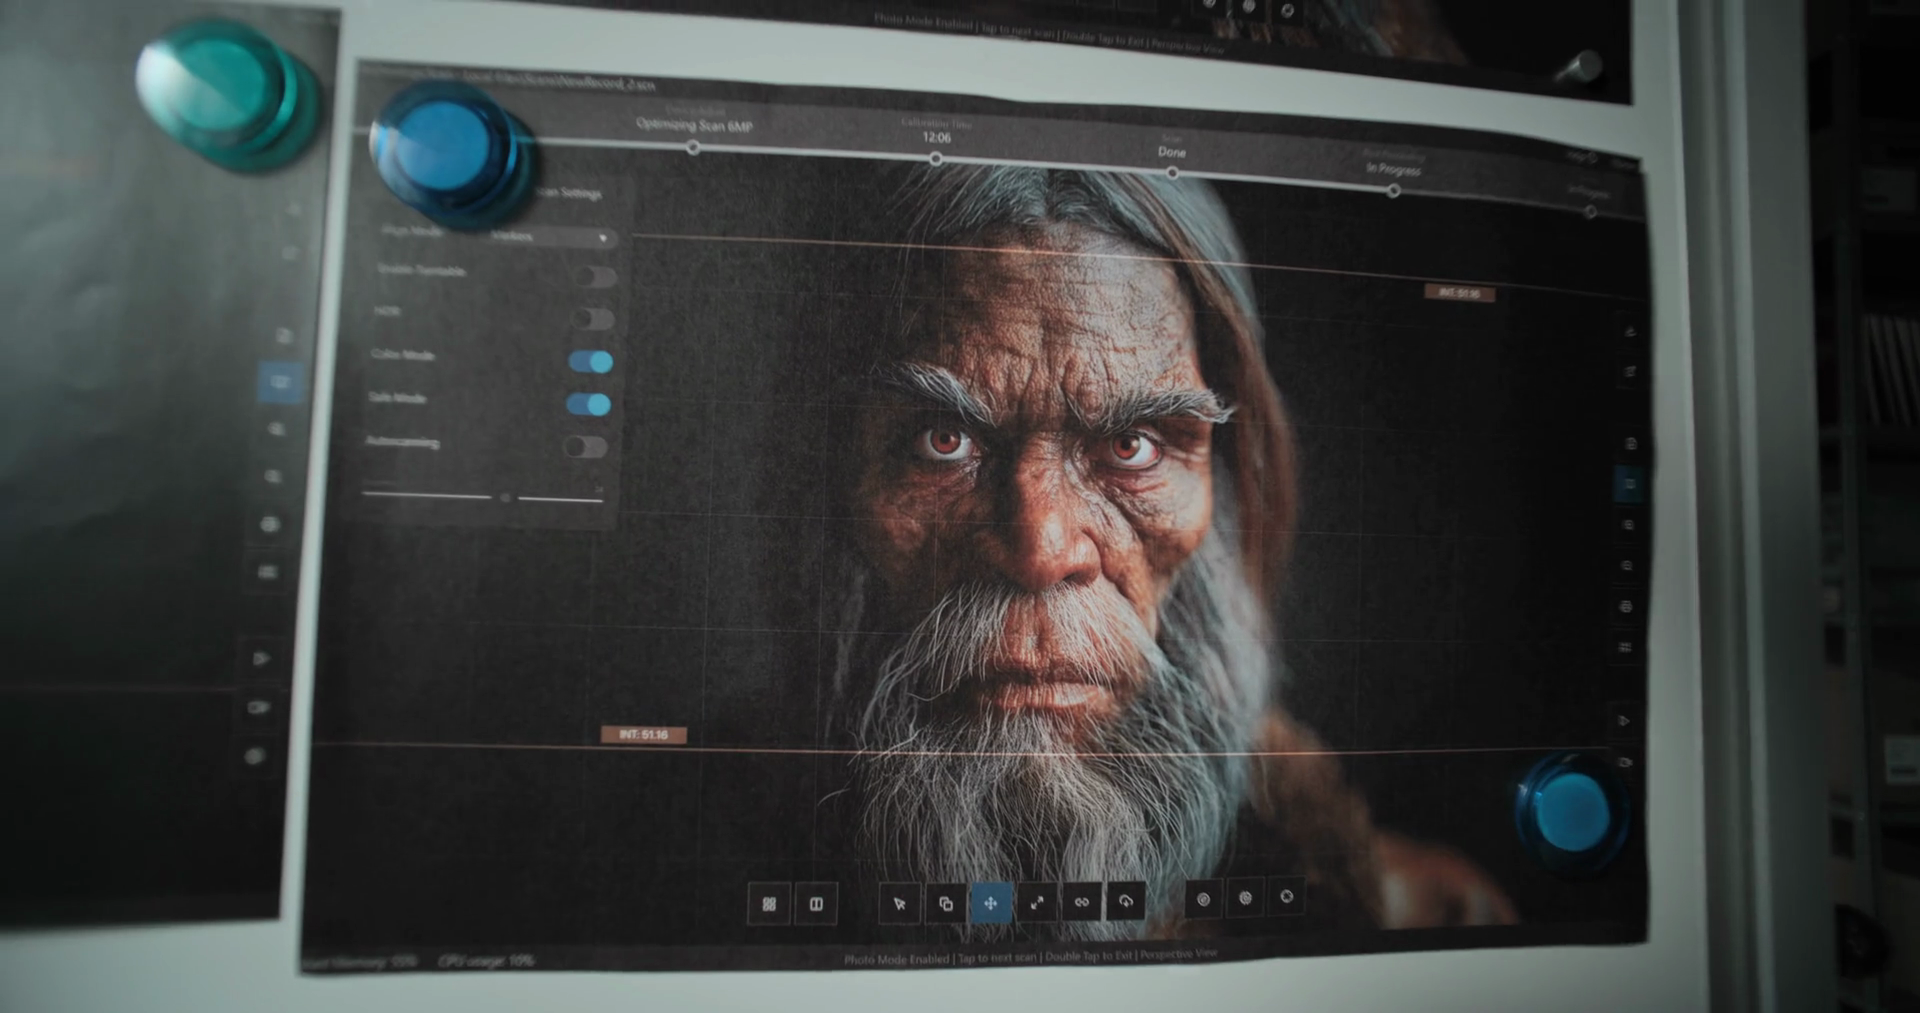Click the slider handle below Autoscanning

click(505, 497)
